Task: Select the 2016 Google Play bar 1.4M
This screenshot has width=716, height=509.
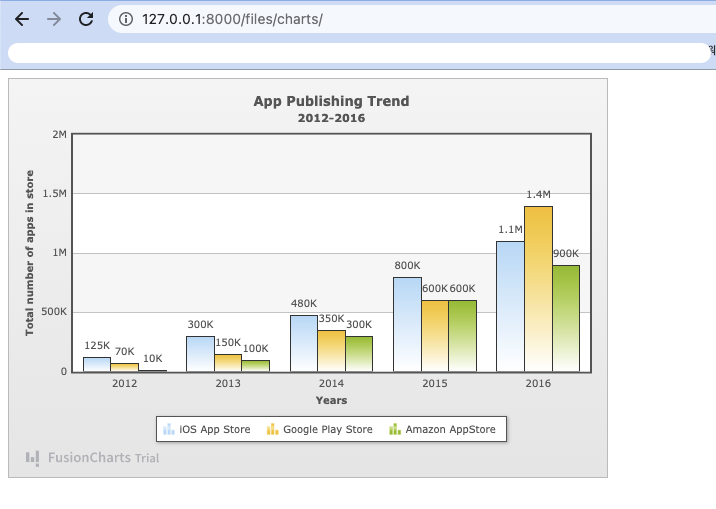Action: 538,289
